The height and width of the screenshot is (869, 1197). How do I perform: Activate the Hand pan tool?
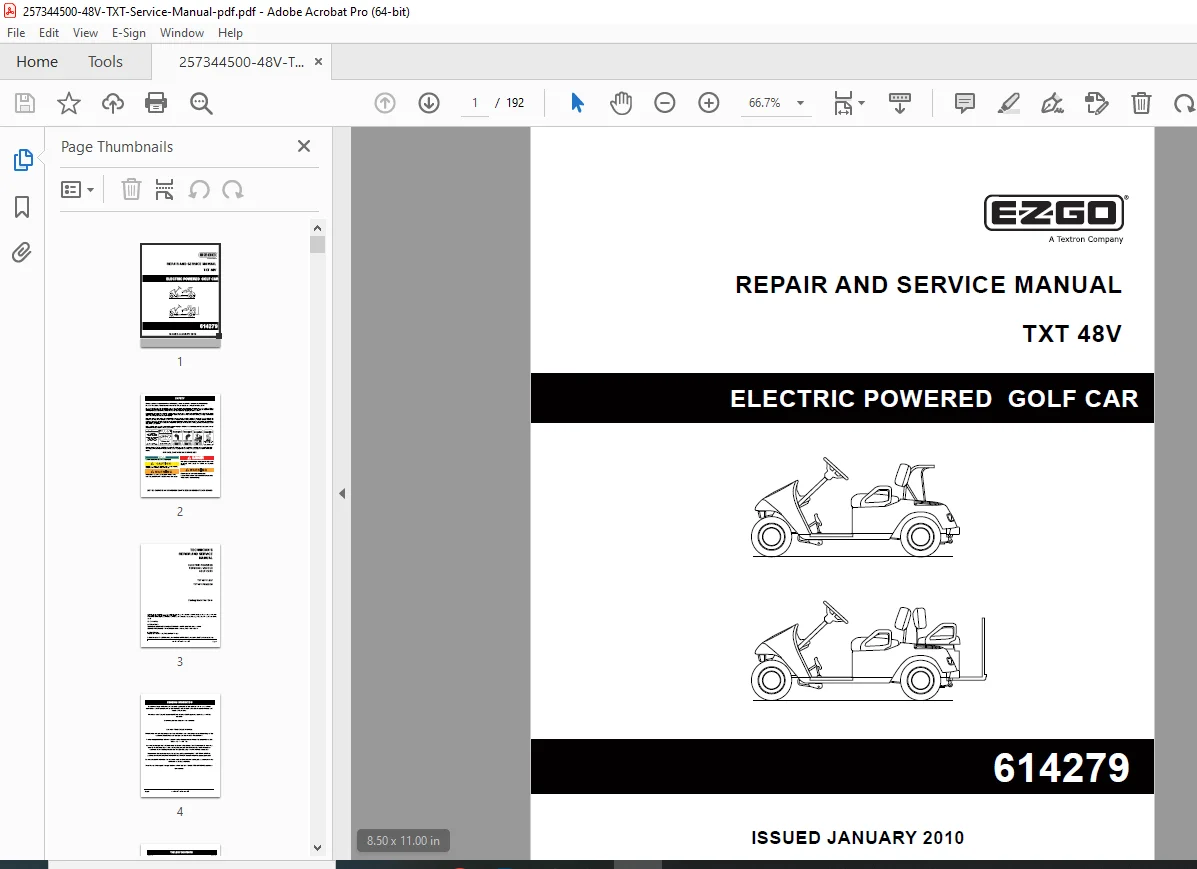[621, 103]
